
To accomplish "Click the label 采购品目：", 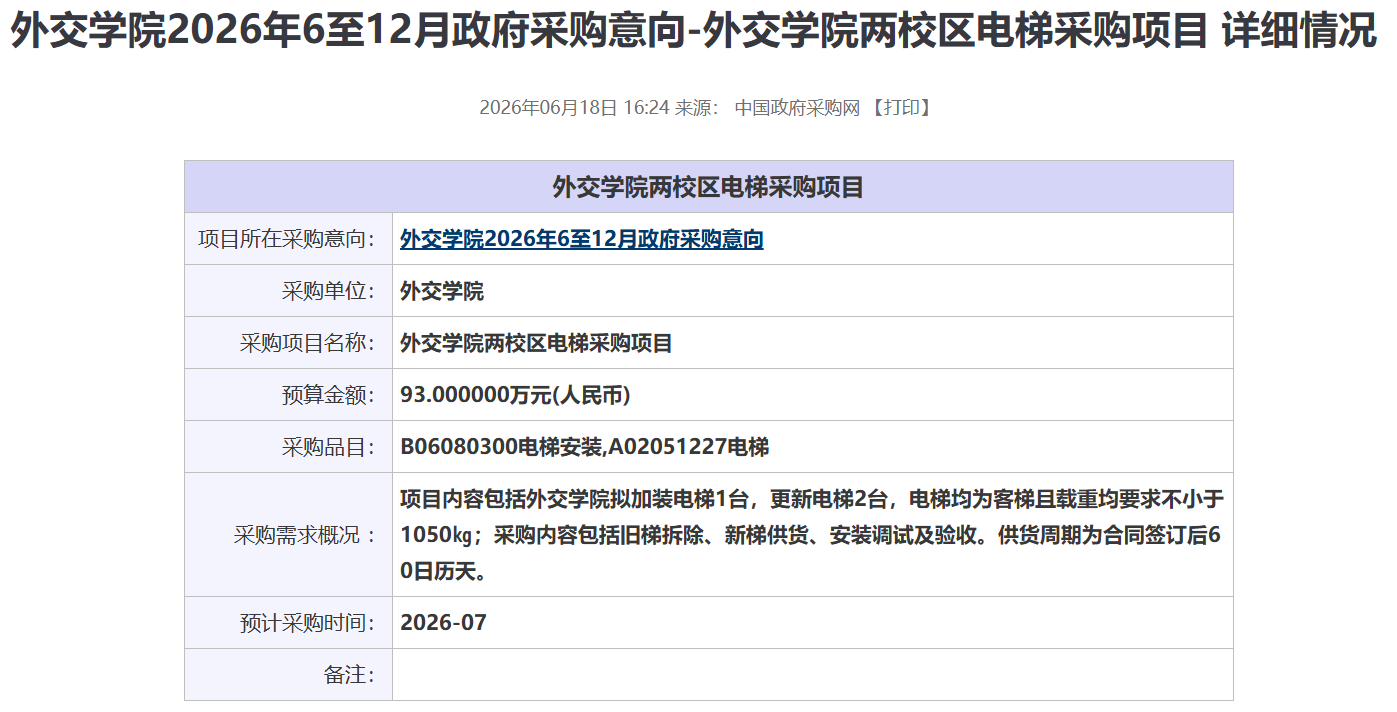I will point(329,447).
